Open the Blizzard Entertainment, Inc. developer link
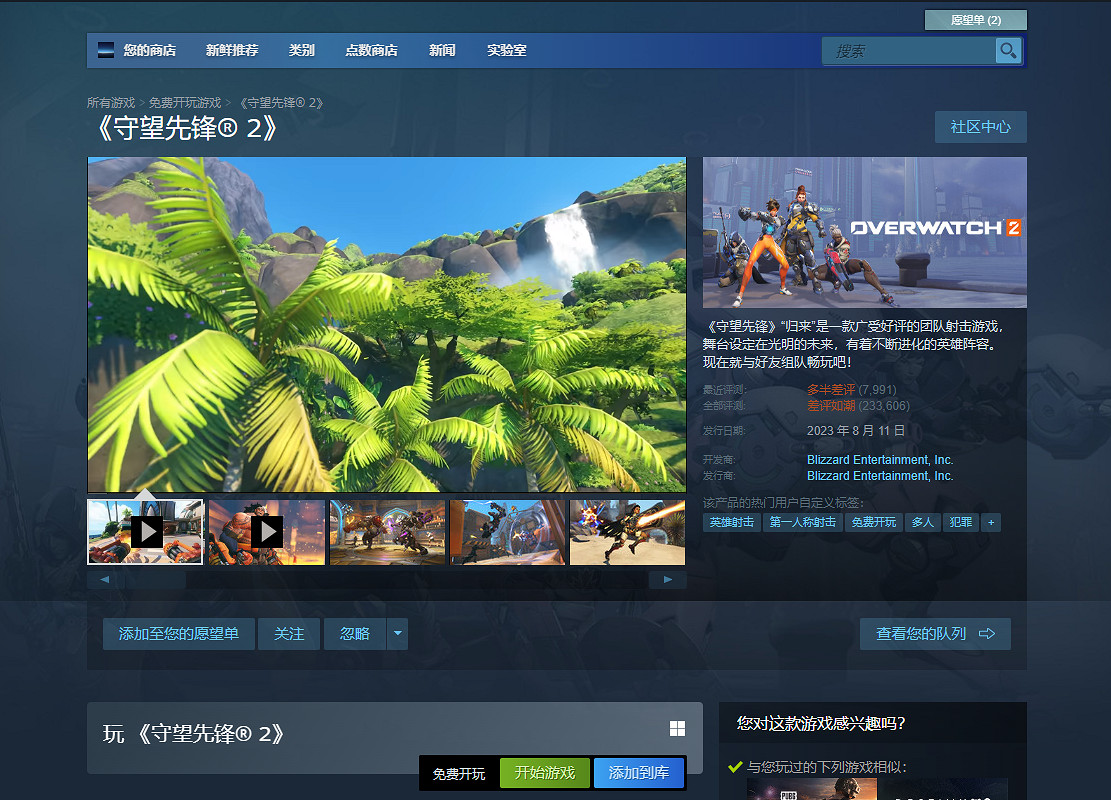Screen dimensions: 1111x800 pos(879,459)
